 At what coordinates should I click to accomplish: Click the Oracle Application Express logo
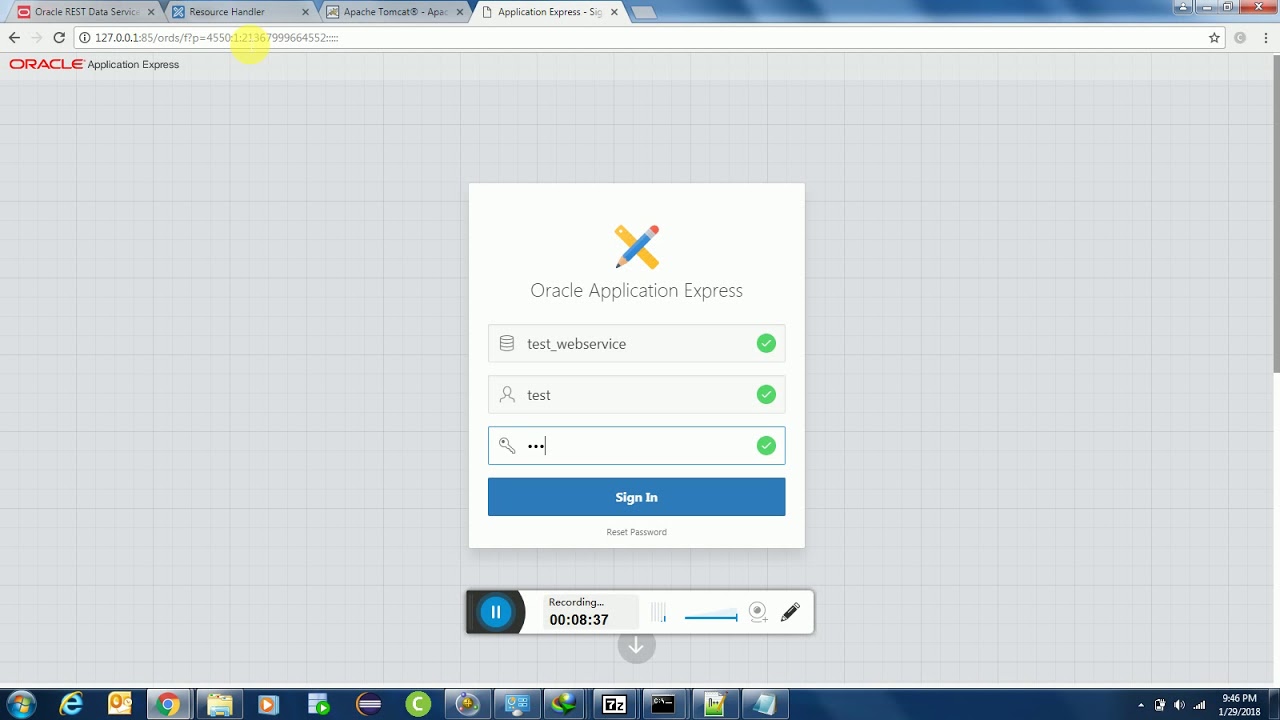click(x=94, y=64)
